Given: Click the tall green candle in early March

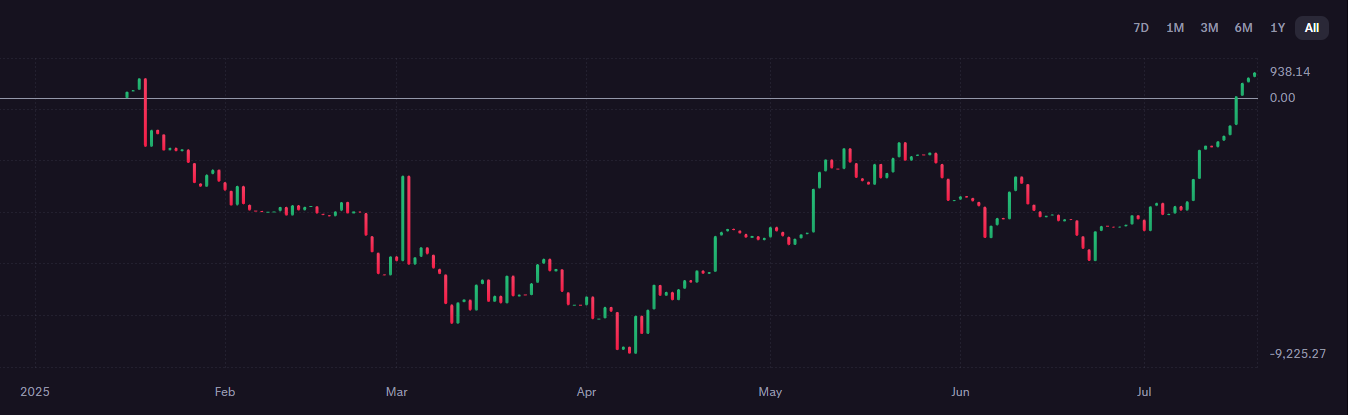Looking at the screenshot, I should (x=404, y=218).
